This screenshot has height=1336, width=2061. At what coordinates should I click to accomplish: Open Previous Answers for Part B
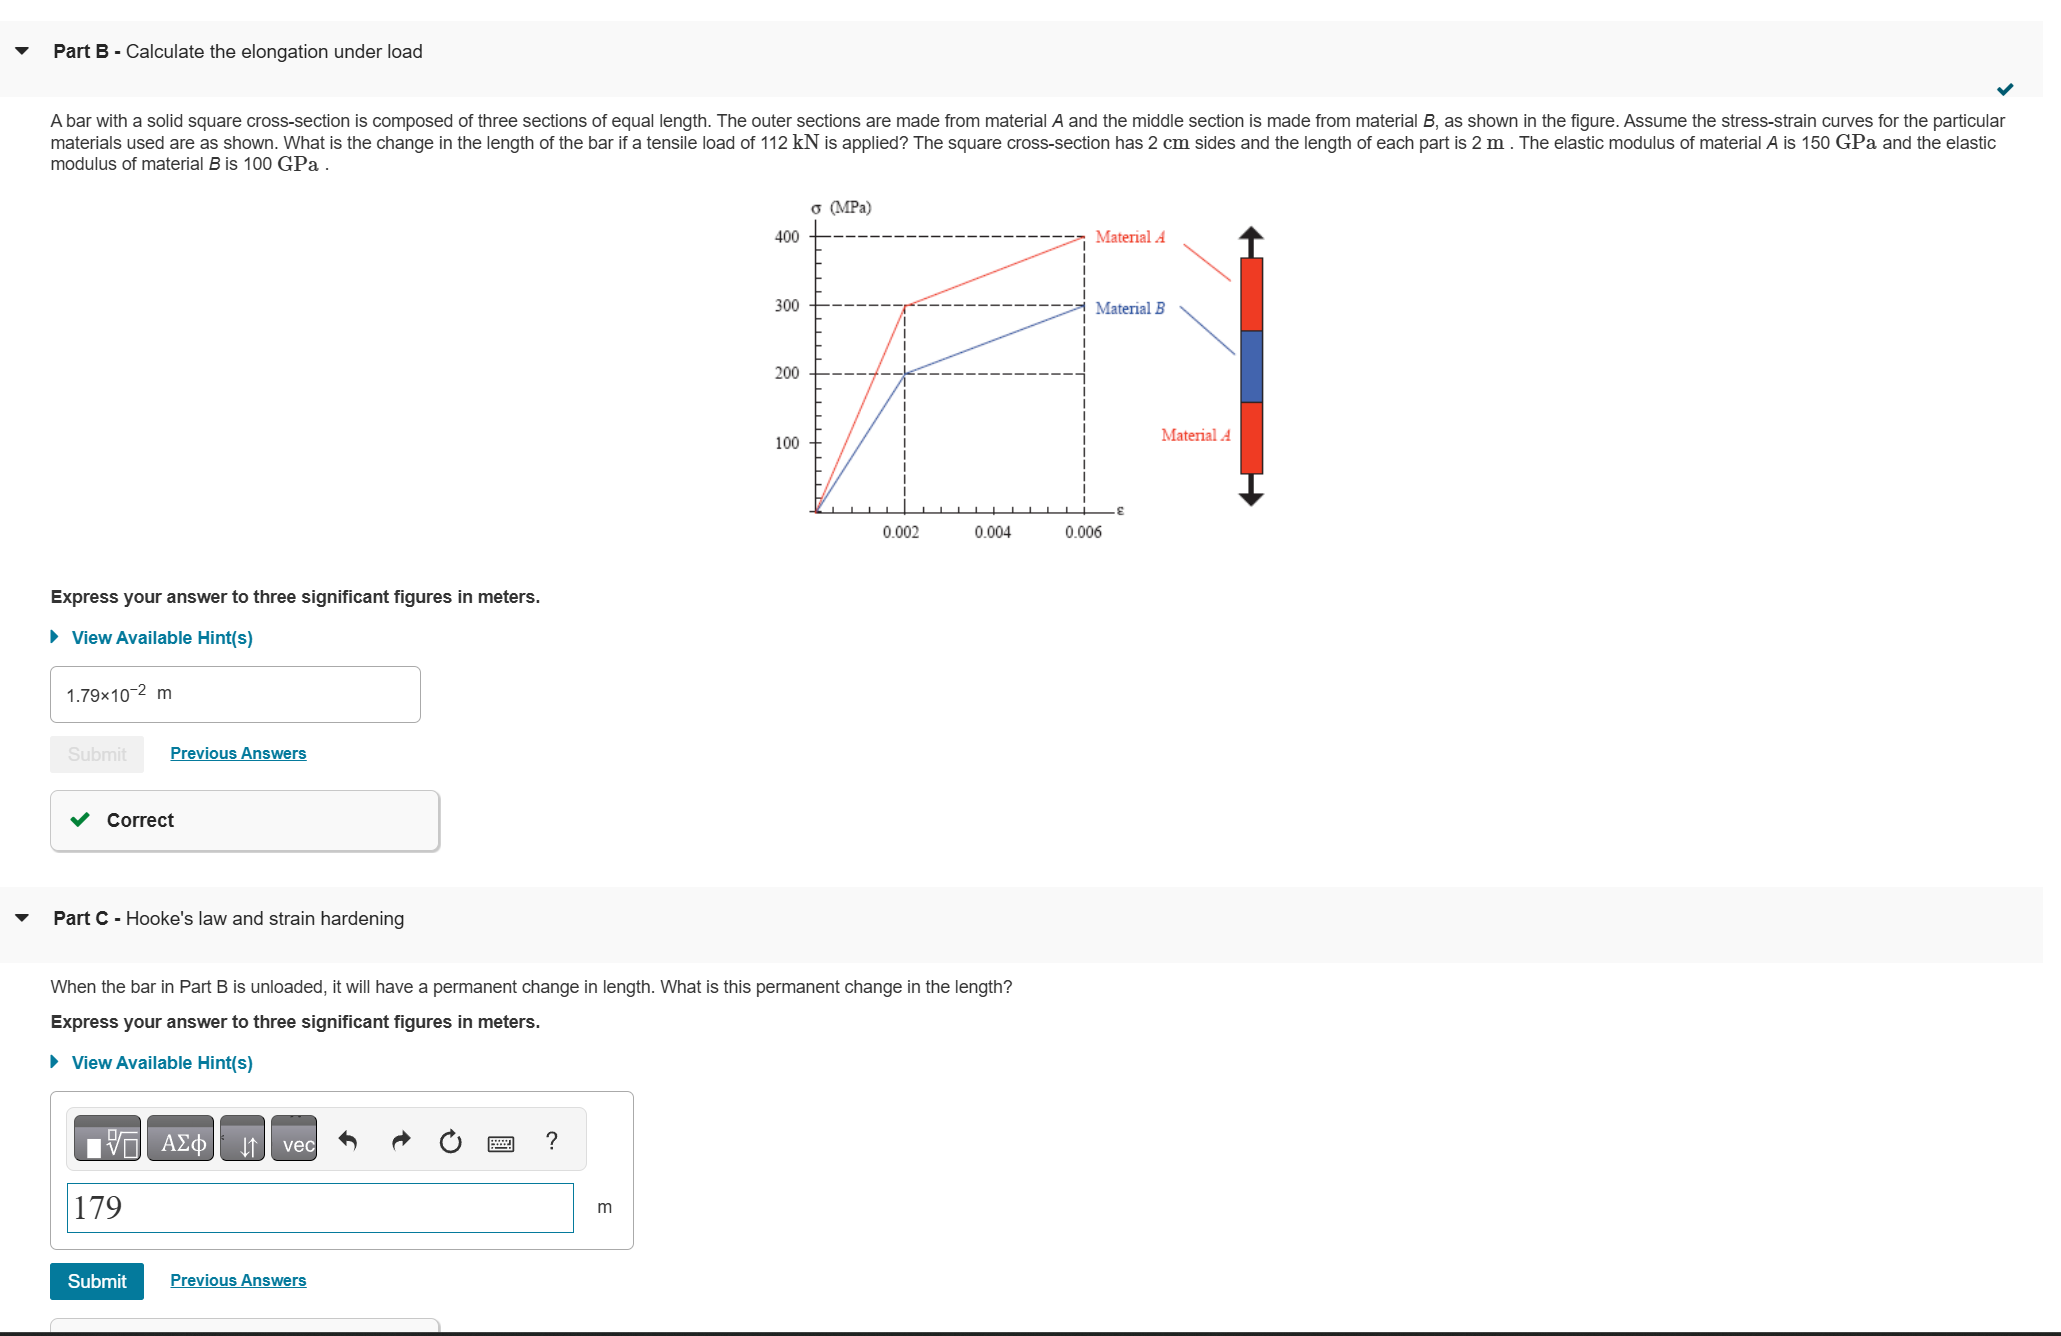point(237,753)
